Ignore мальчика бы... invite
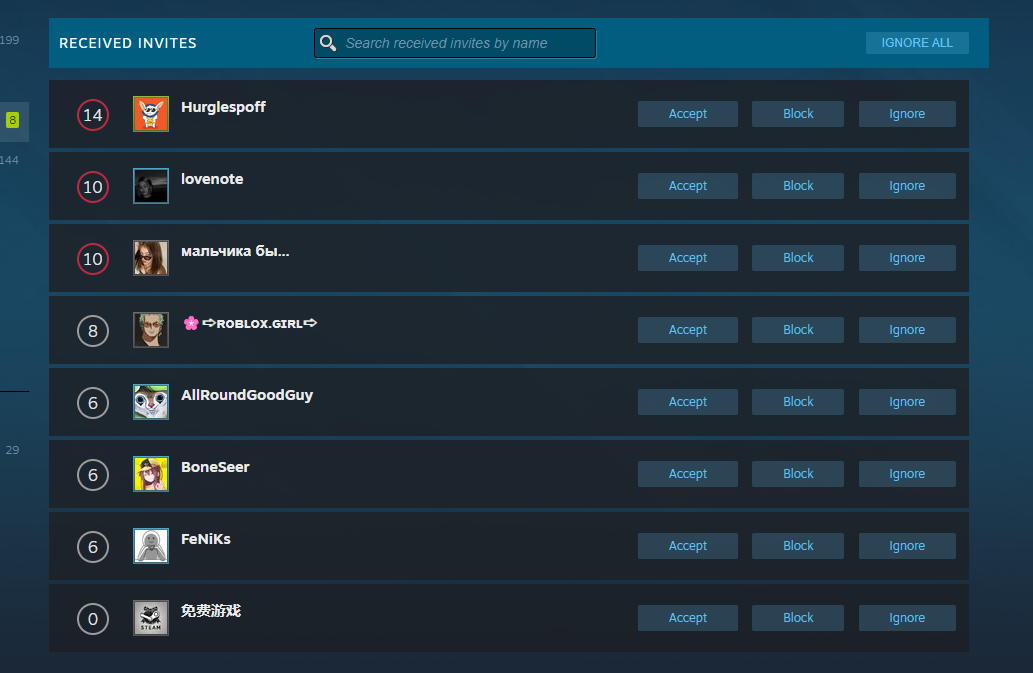This screenshot has width=1033, height=673. [x=907, y=258]
